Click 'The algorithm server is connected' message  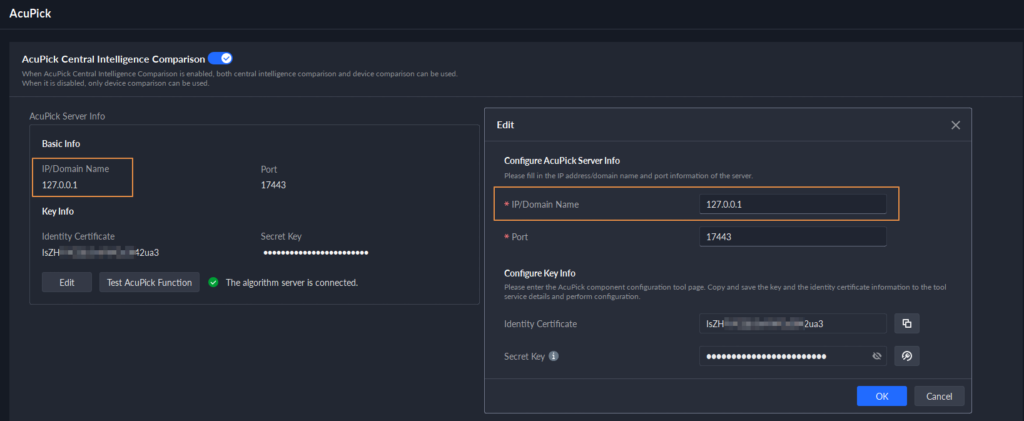coord(291,283)
